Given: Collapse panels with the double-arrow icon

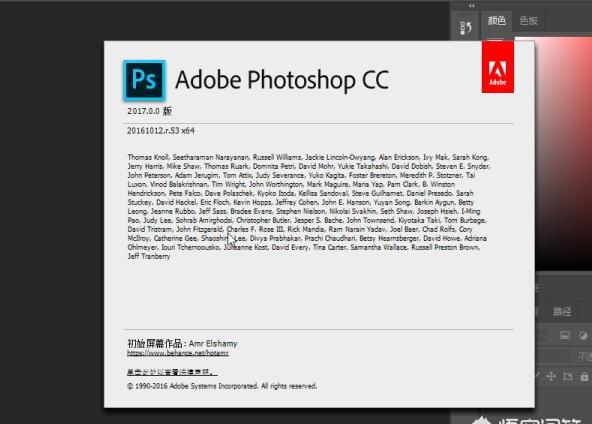Looking at the screenshot, I should 472,6.
